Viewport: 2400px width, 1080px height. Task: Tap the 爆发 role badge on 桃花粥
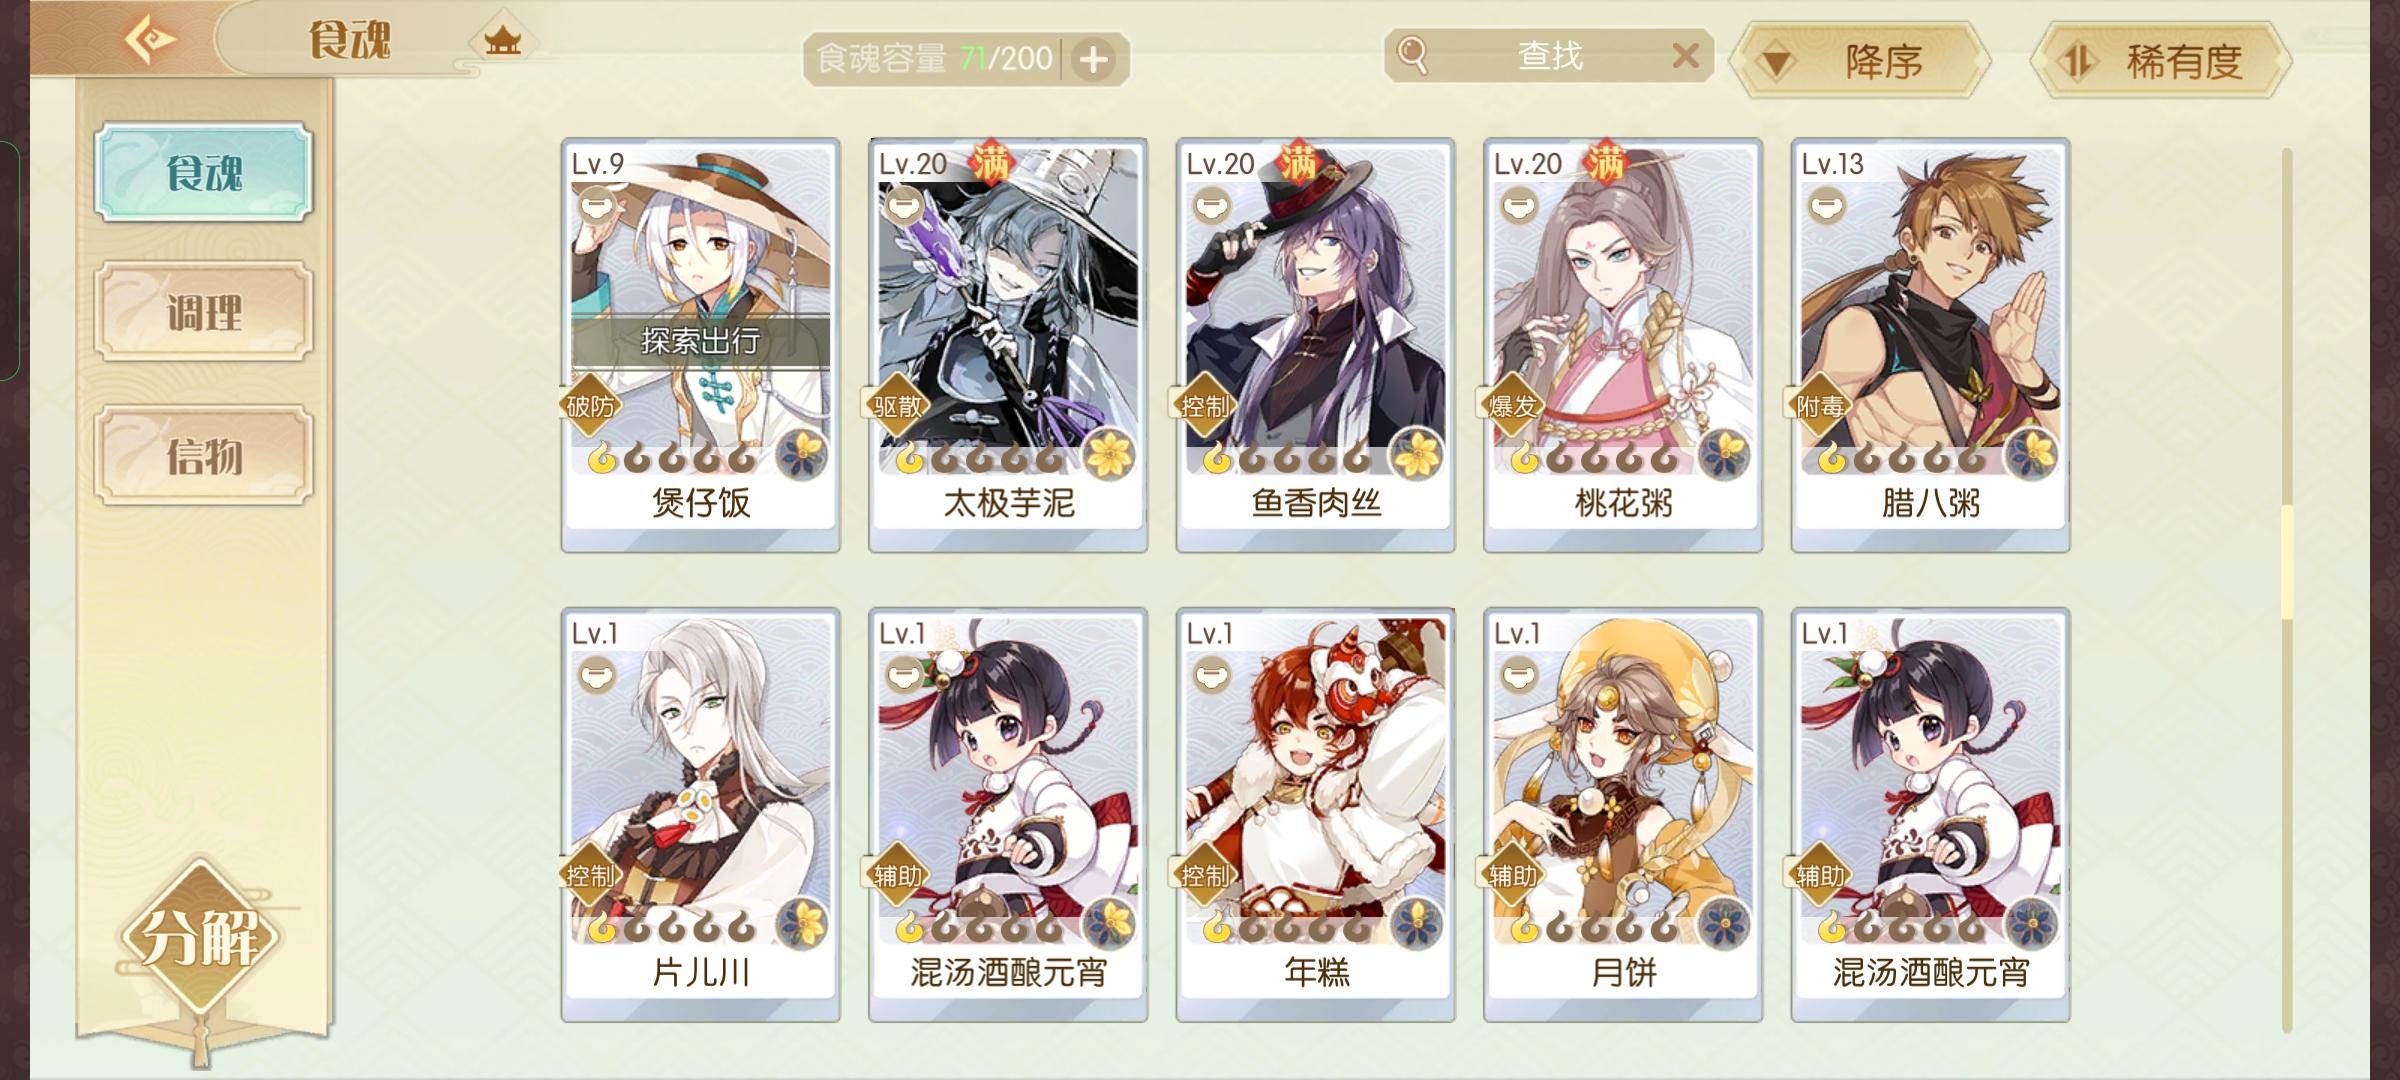(1512, 406)
